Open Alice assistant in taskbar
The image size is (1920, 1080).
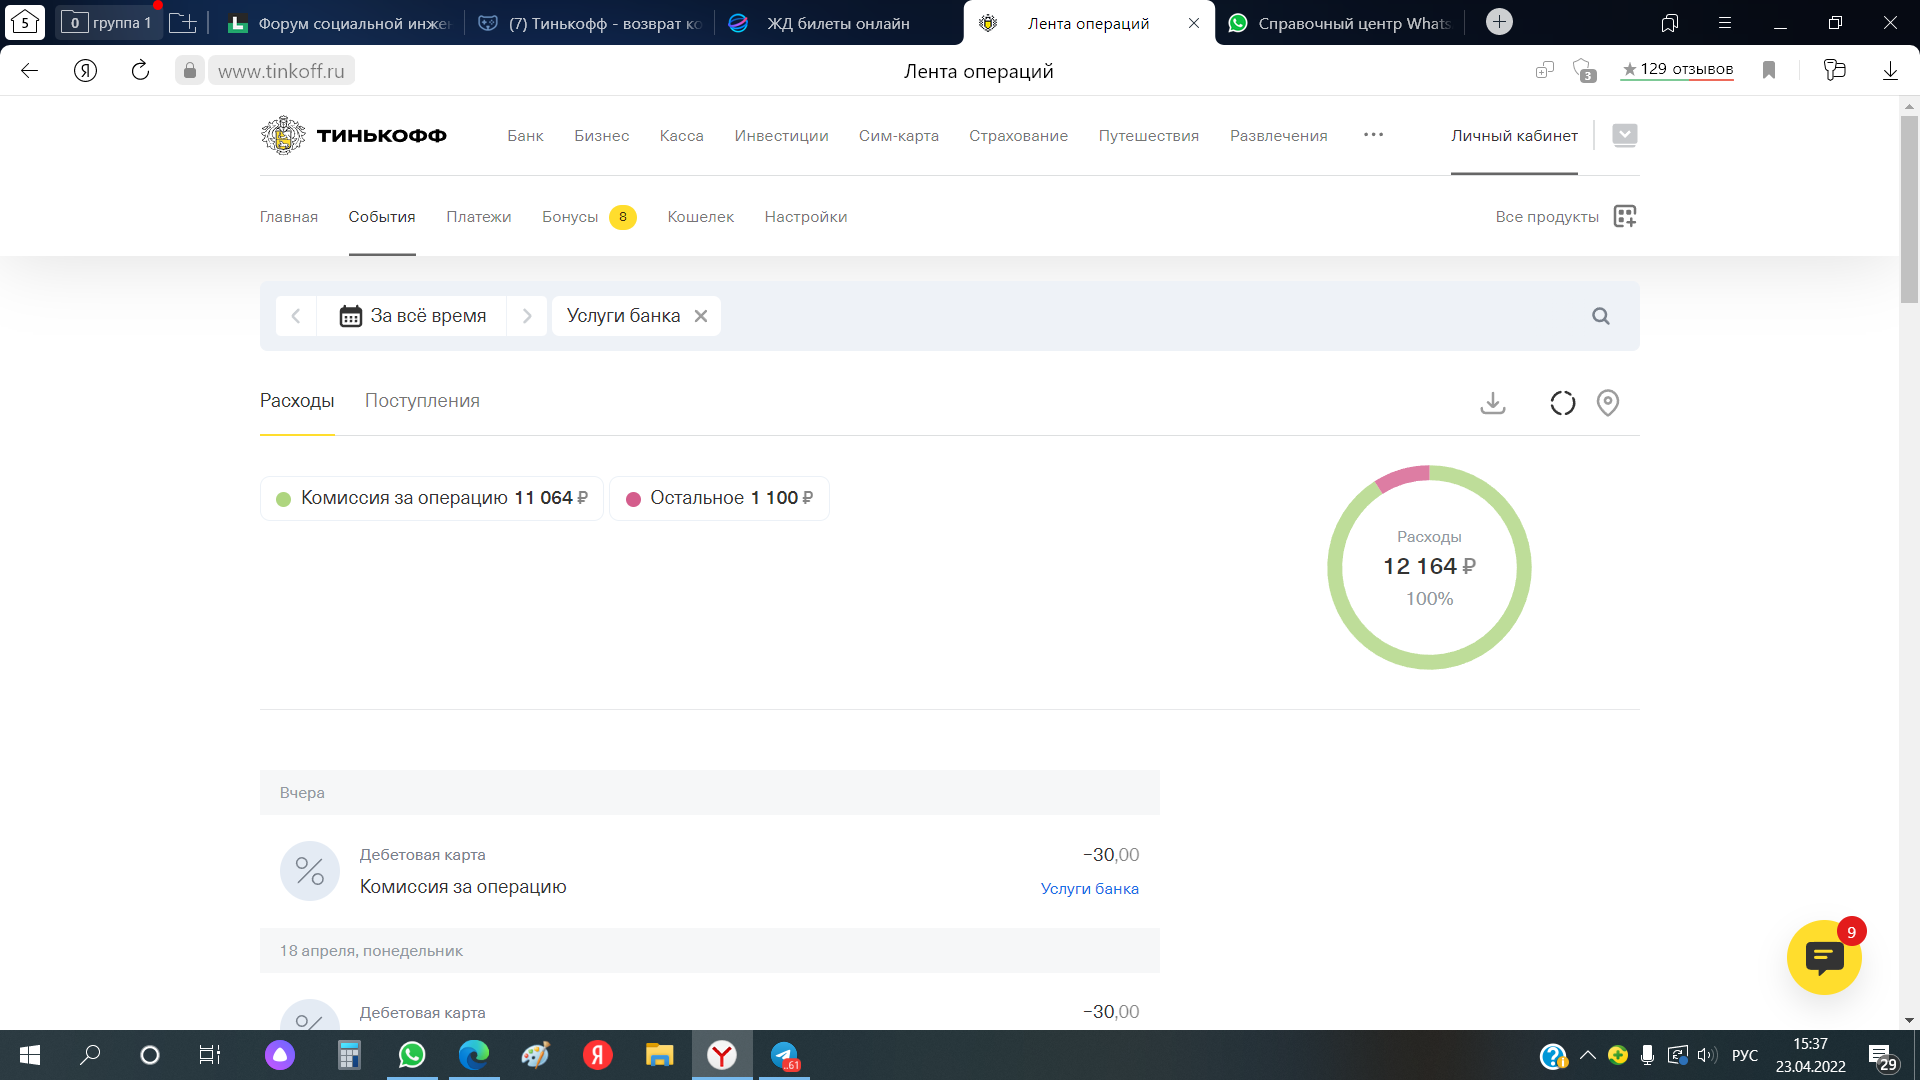click(x=280, y=1055)
